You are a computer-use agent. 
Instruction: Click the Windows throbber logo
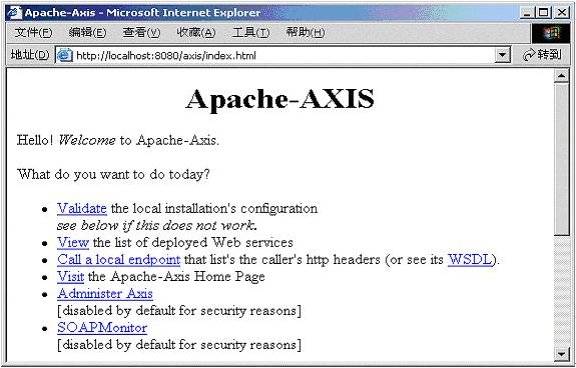point(551,34)
